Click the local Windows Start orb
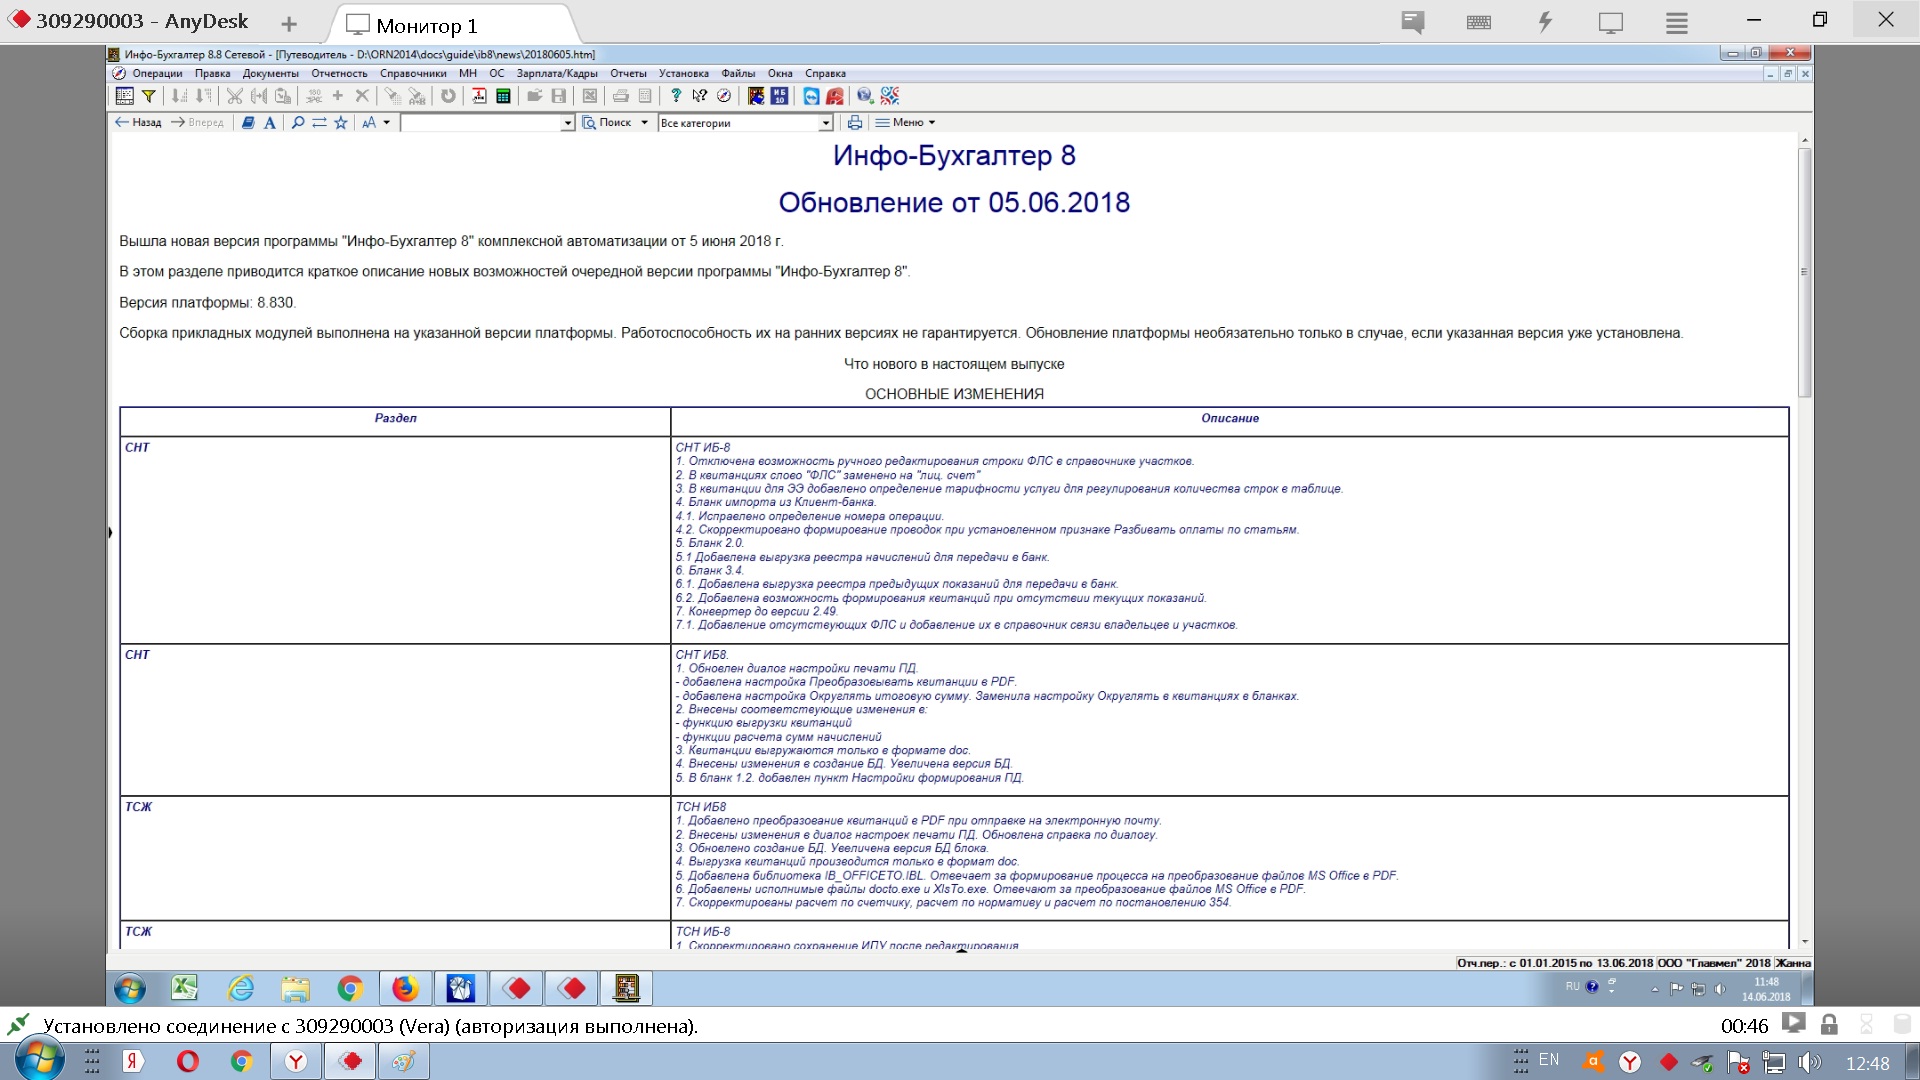The image size is (1920, 1080). [x=40, y=1061]
